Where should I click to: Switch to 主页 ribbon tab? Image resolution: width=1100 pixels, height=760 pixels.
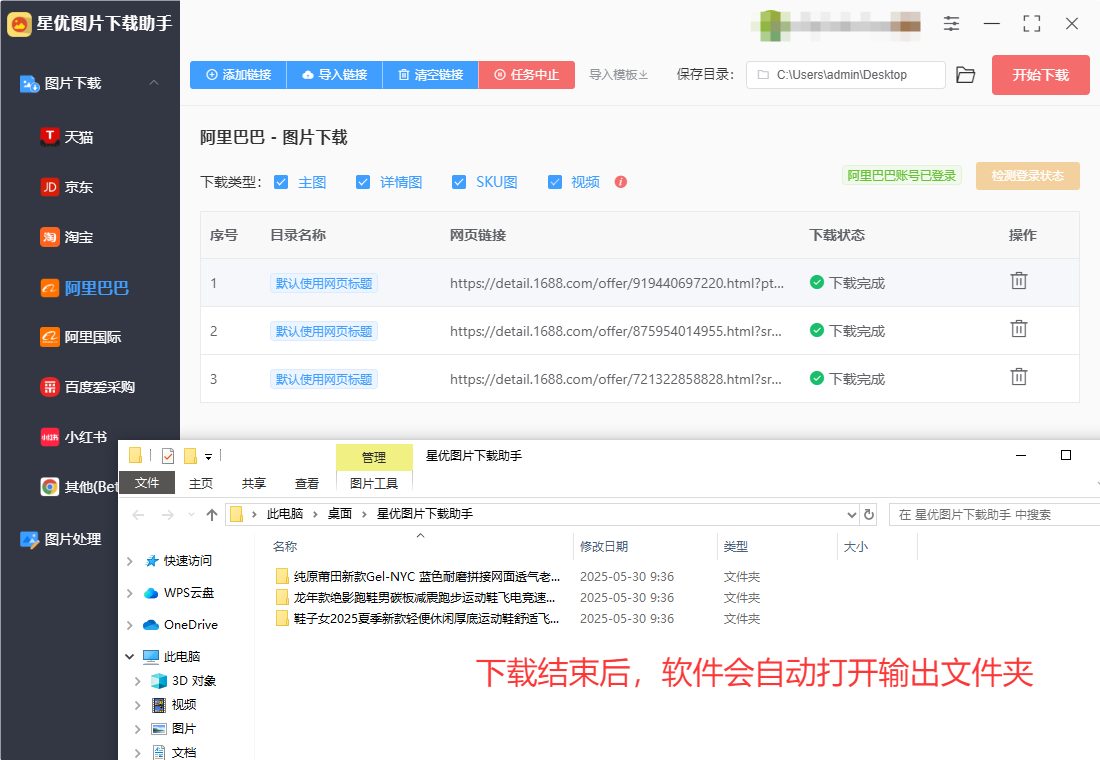click(x=201, y=484)
